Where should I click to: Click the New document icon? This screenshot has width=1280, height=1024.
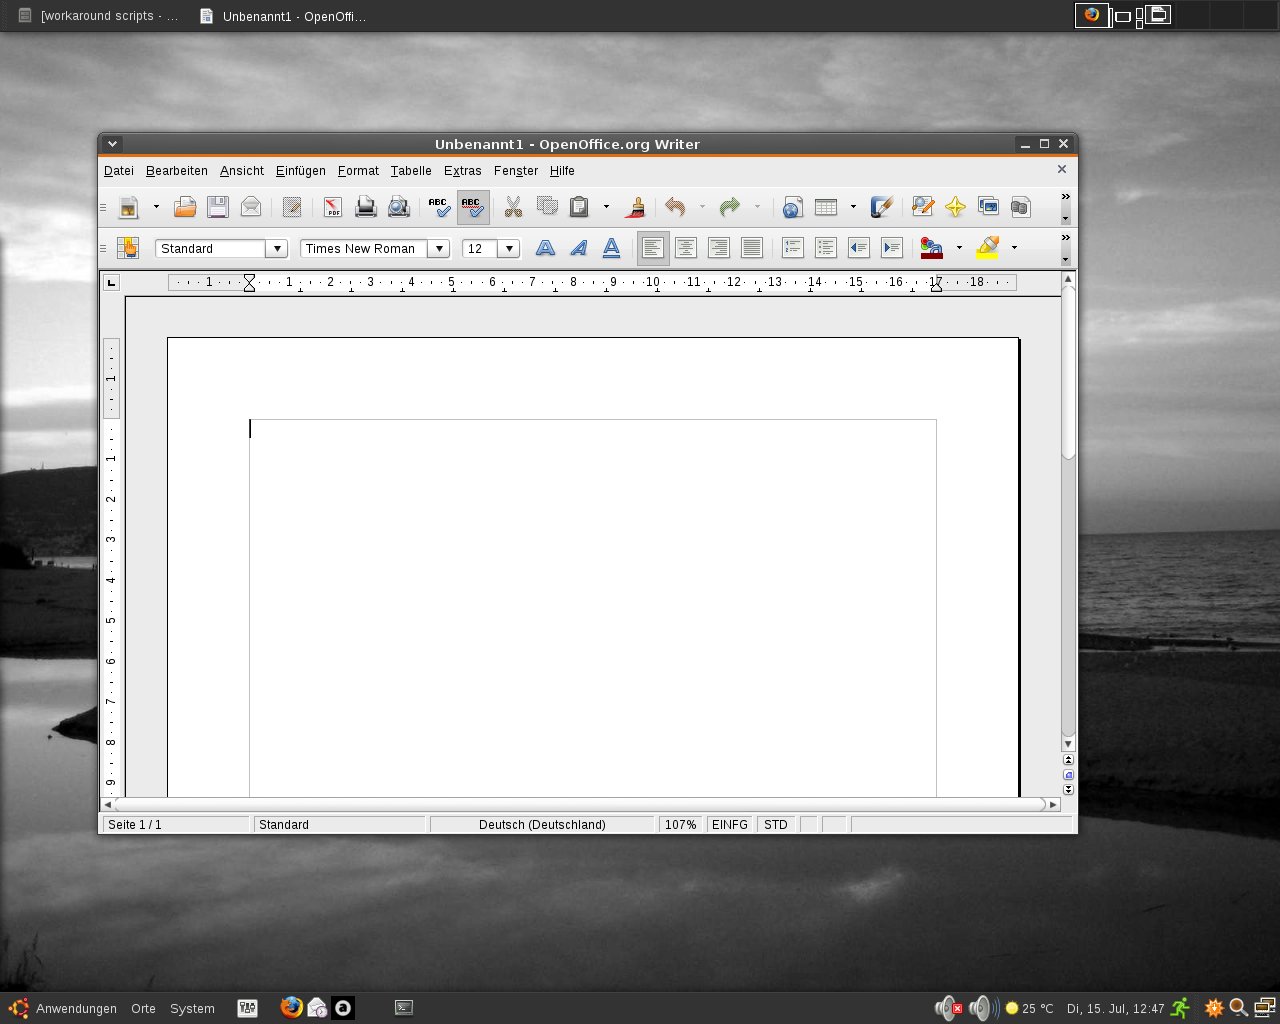point(129,207)
